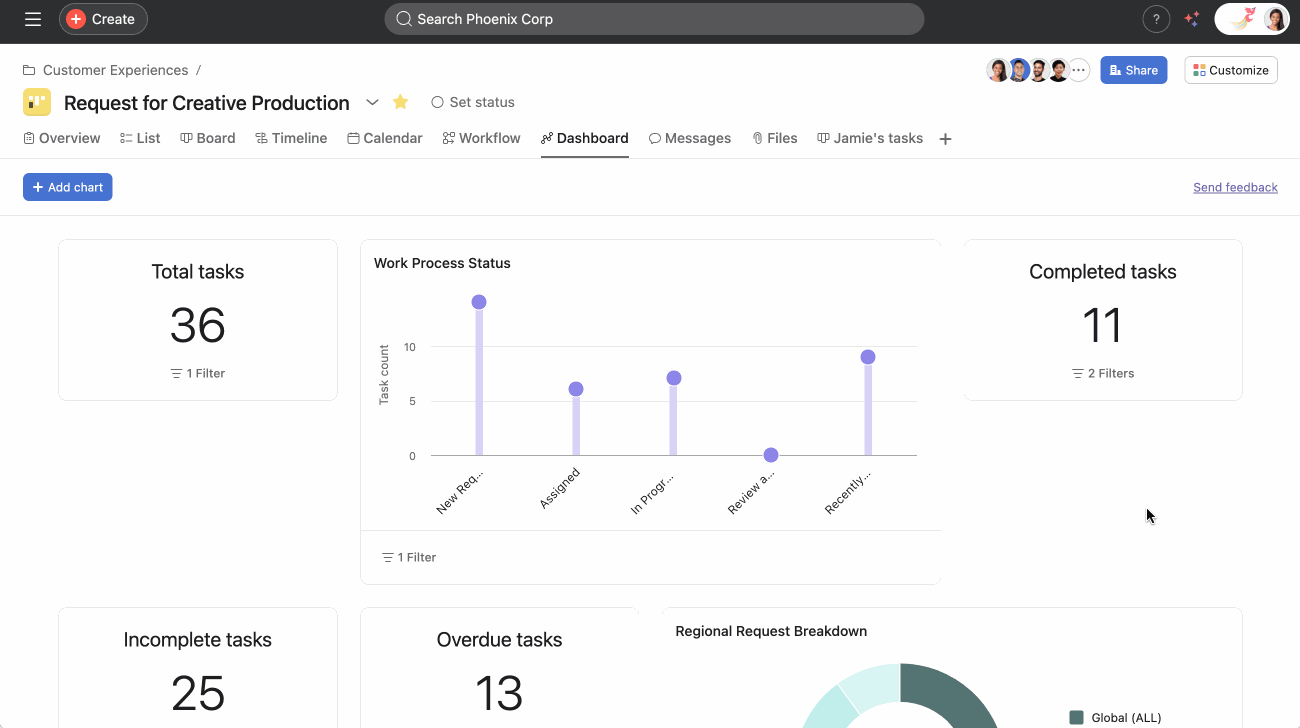Click the Global (ALL) legend color swatch

pyautogui.click(x=1076, y=717)
